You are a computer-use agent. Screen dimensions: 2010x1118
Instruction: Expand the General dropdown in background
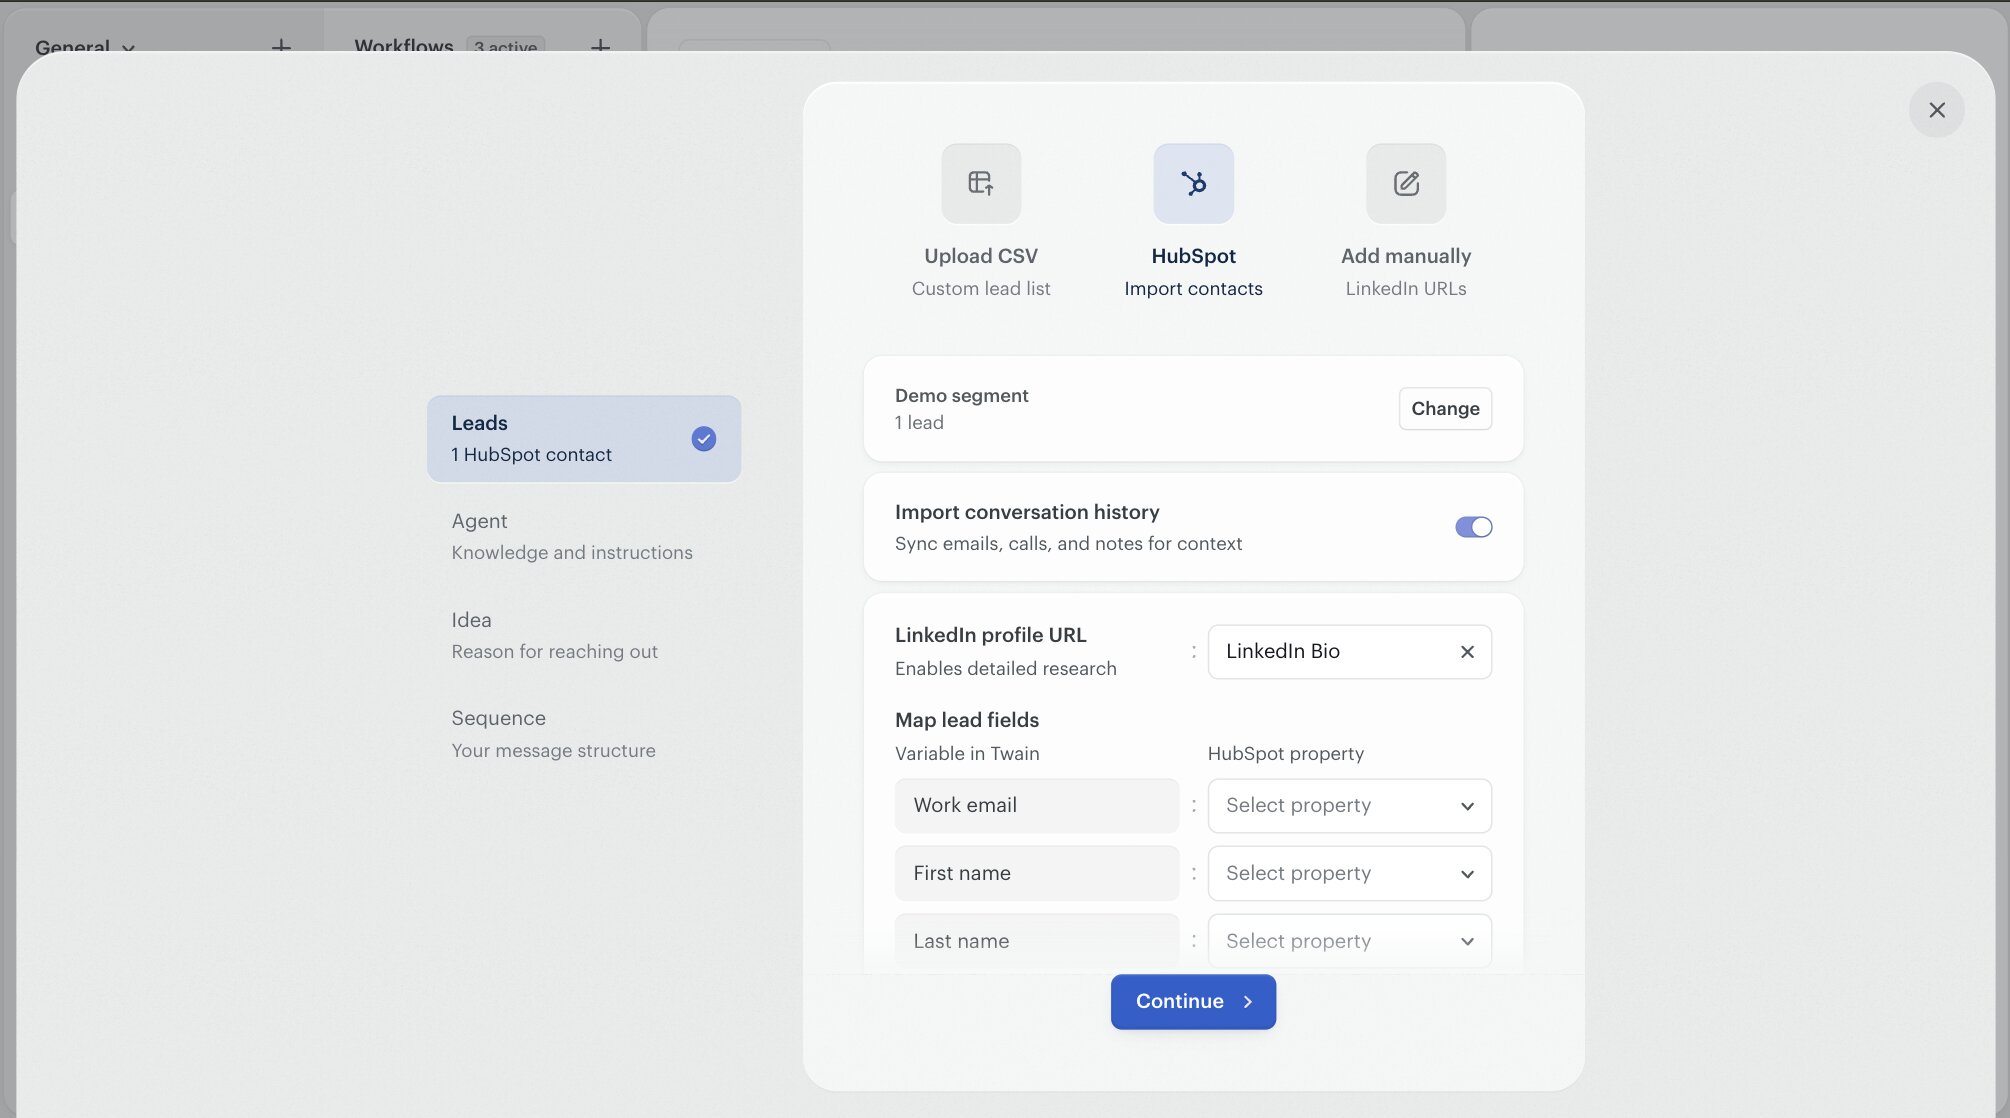[x=85, y=47]
